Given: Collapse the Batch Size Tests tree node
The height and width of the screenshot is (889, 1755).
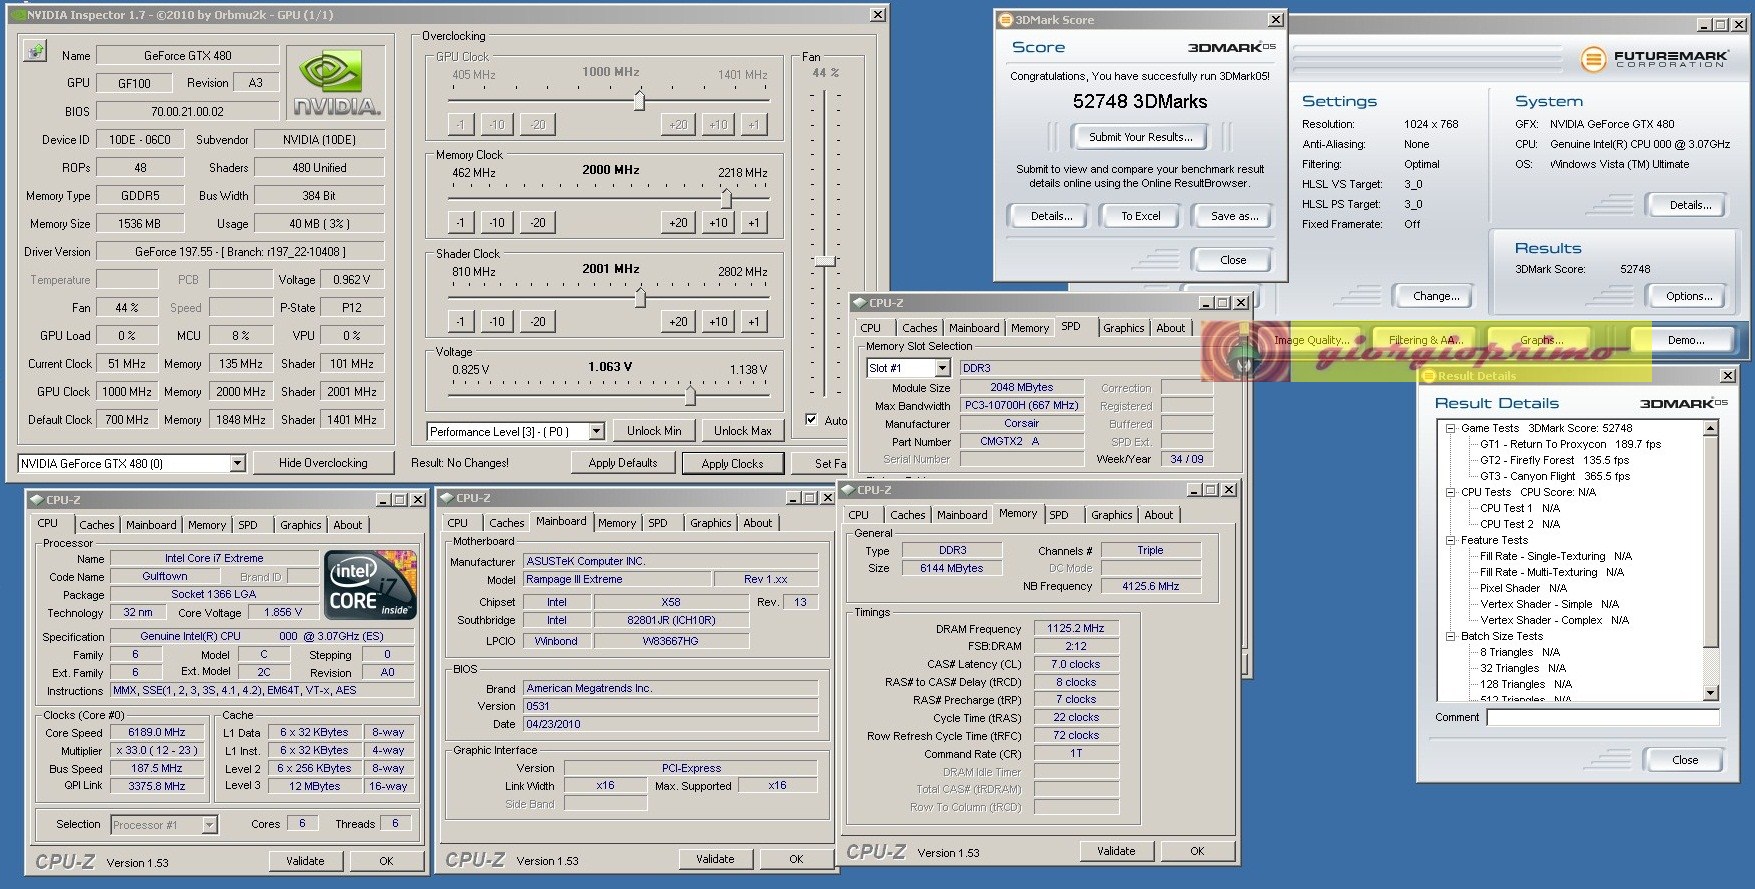Looking at the screenshot, I should 1450,636.
